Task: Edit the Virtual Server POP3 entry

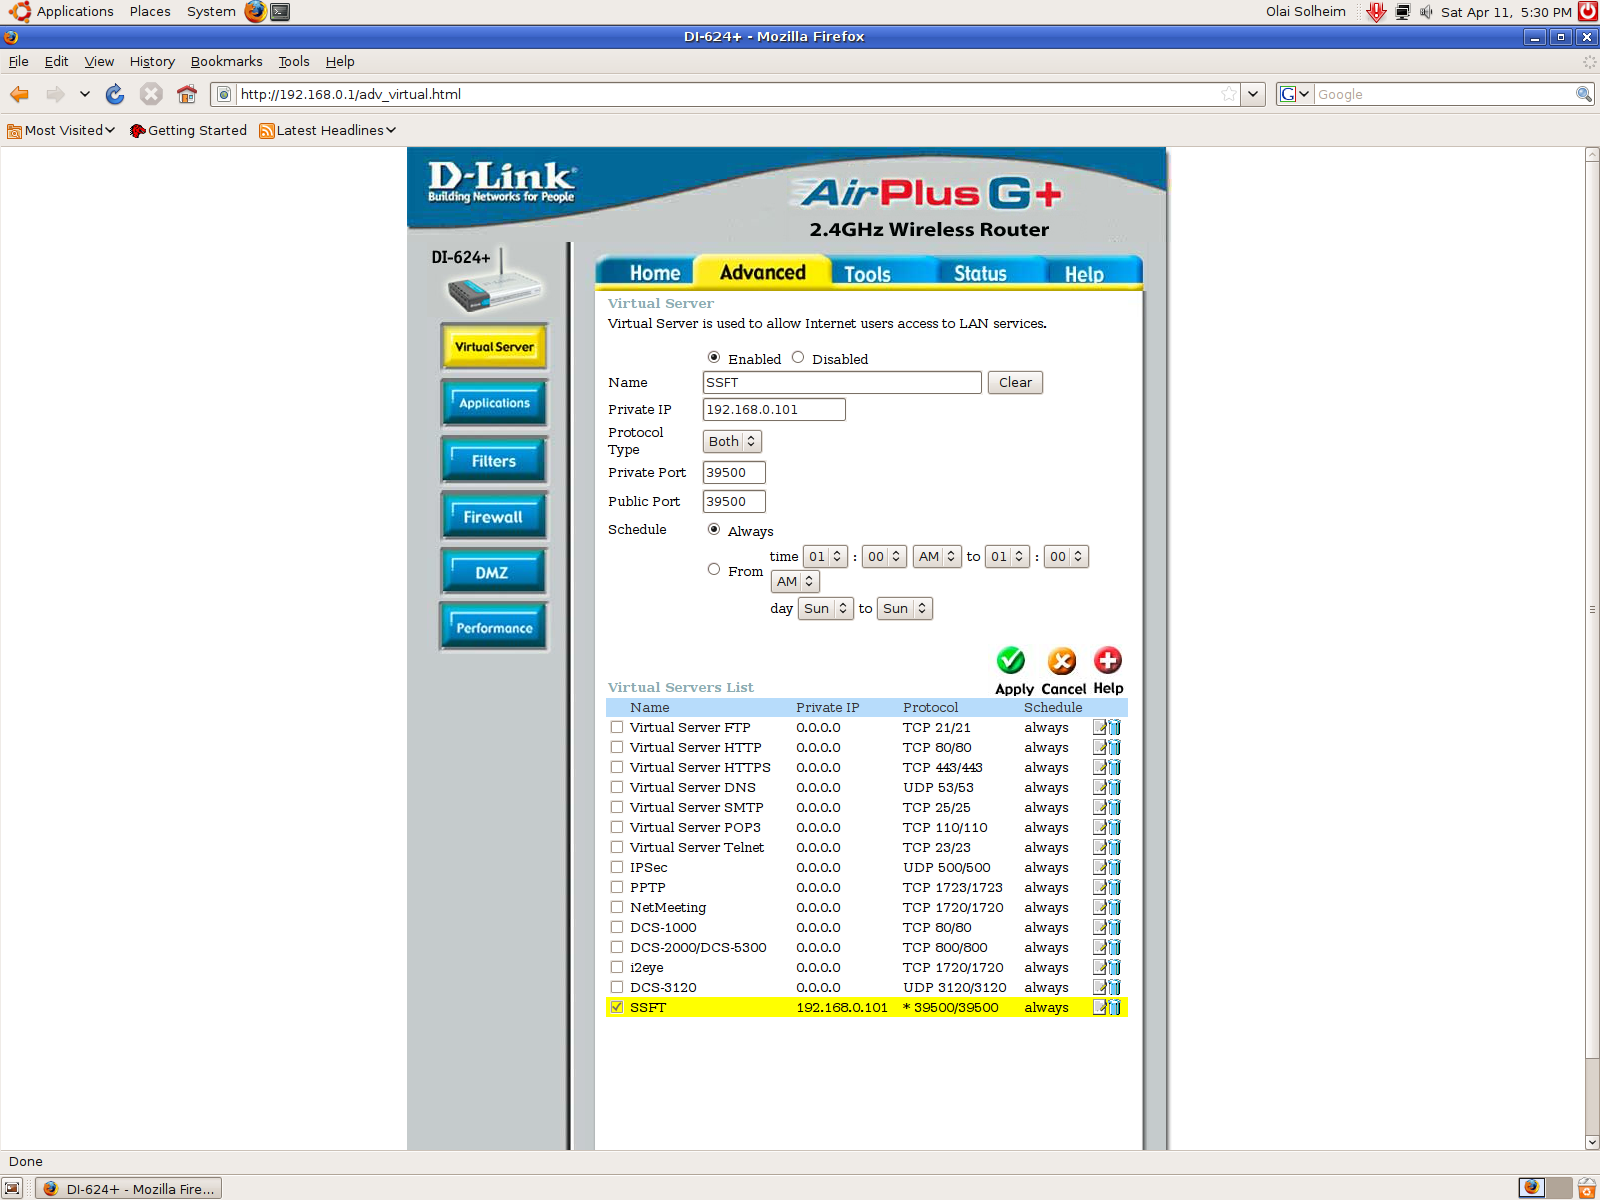Action: tap(1099, 827)
